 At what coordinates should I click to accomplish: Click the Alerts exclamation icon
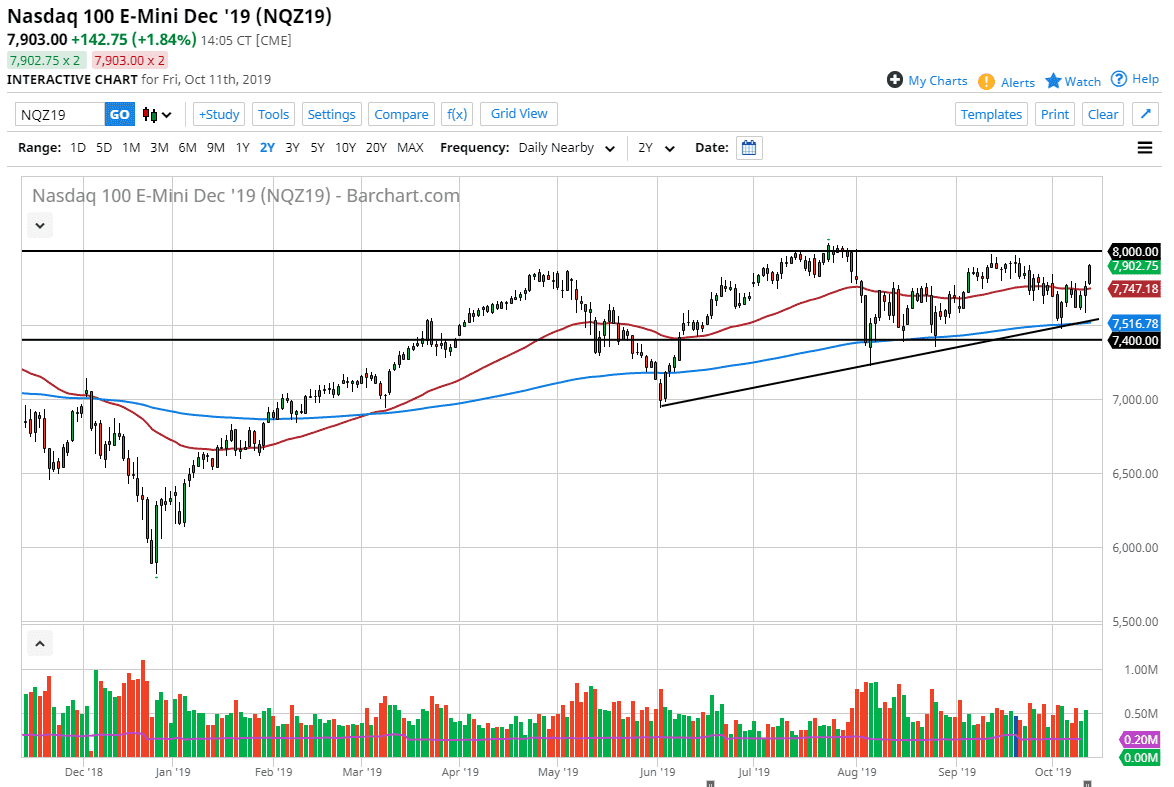(986, 82)
